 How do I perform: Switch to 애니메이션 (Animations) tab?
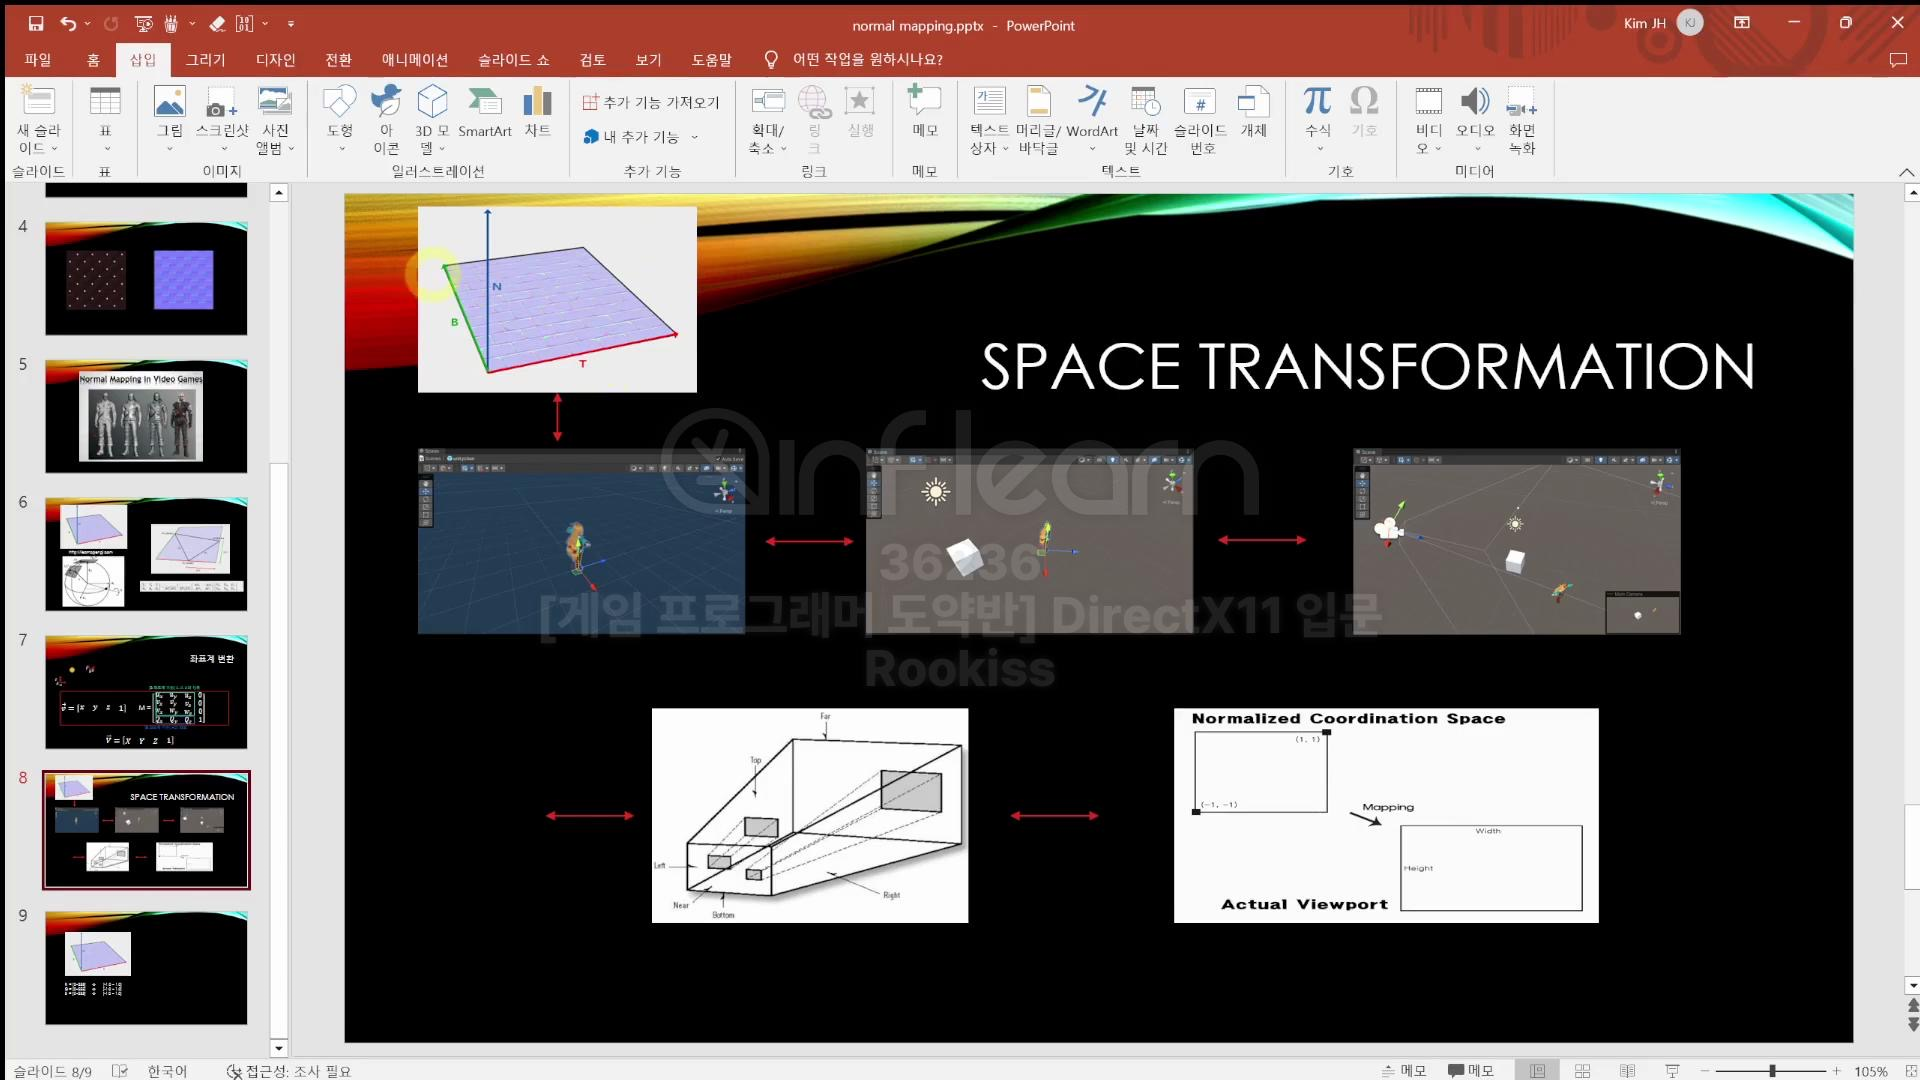(414, 59)
